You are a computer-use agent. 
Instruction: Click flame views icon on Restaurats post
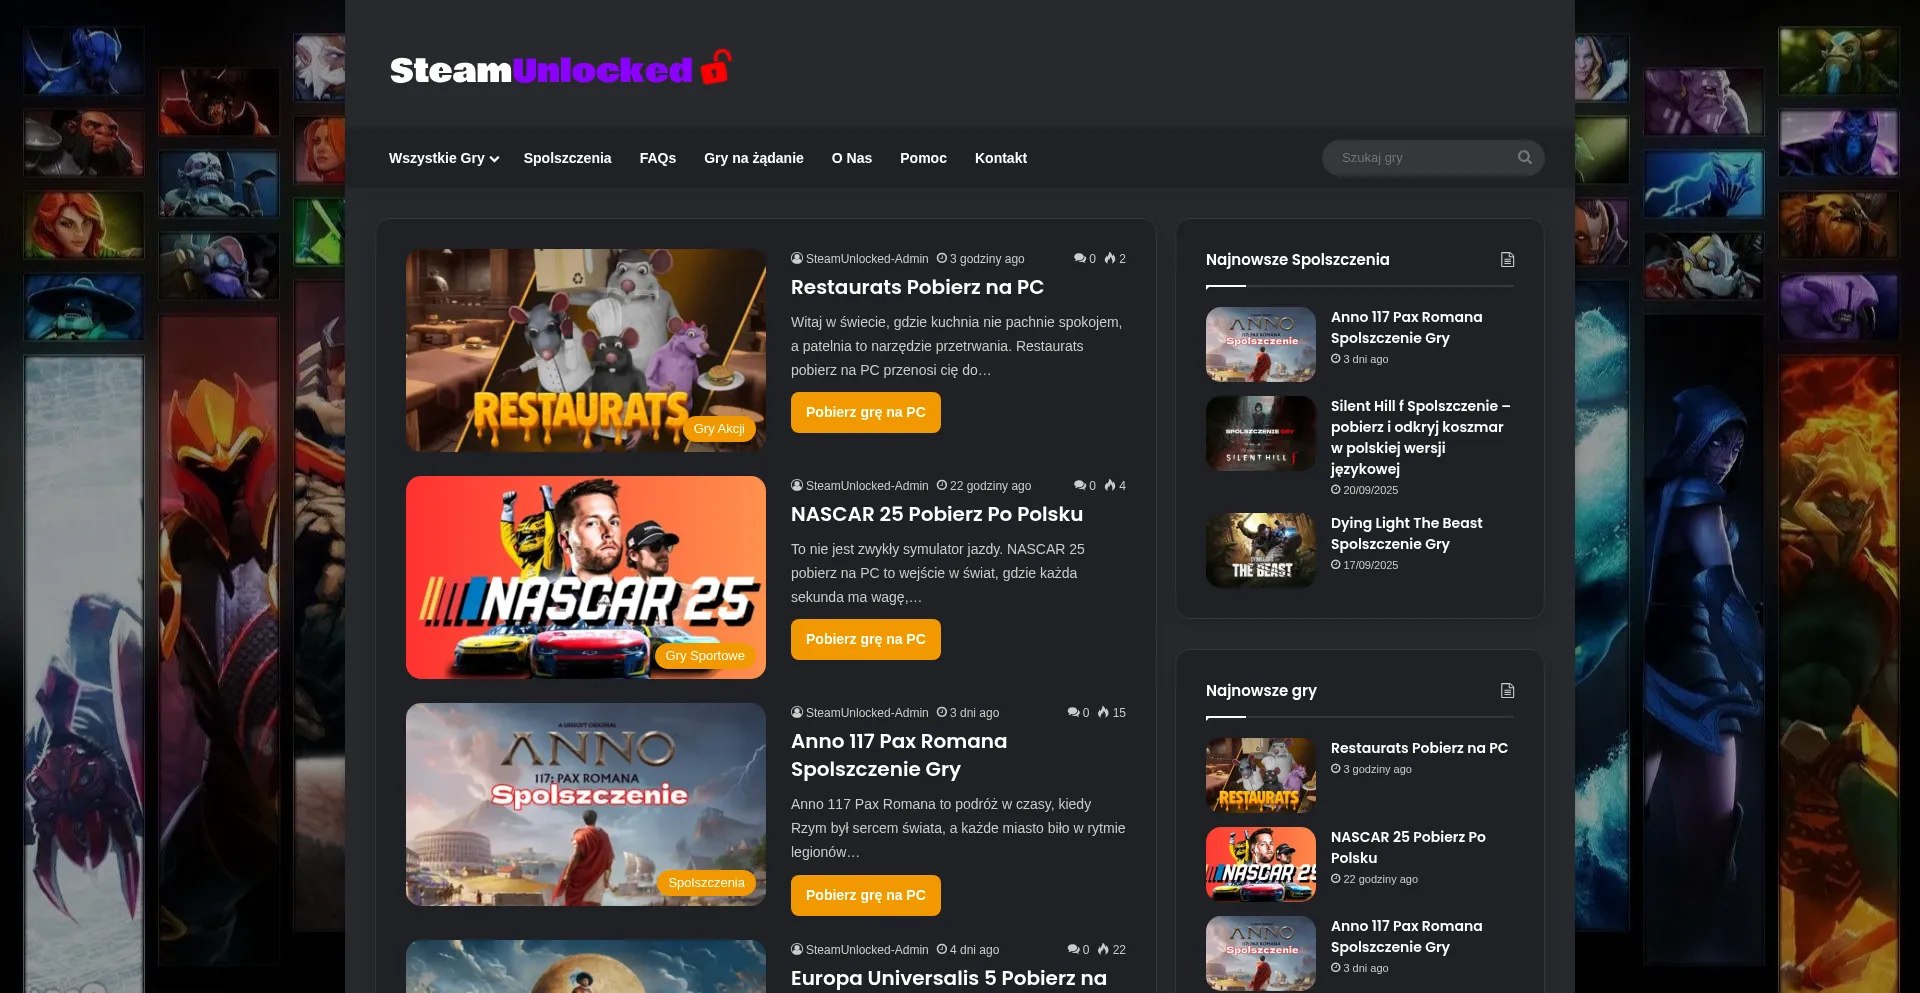1110,258
